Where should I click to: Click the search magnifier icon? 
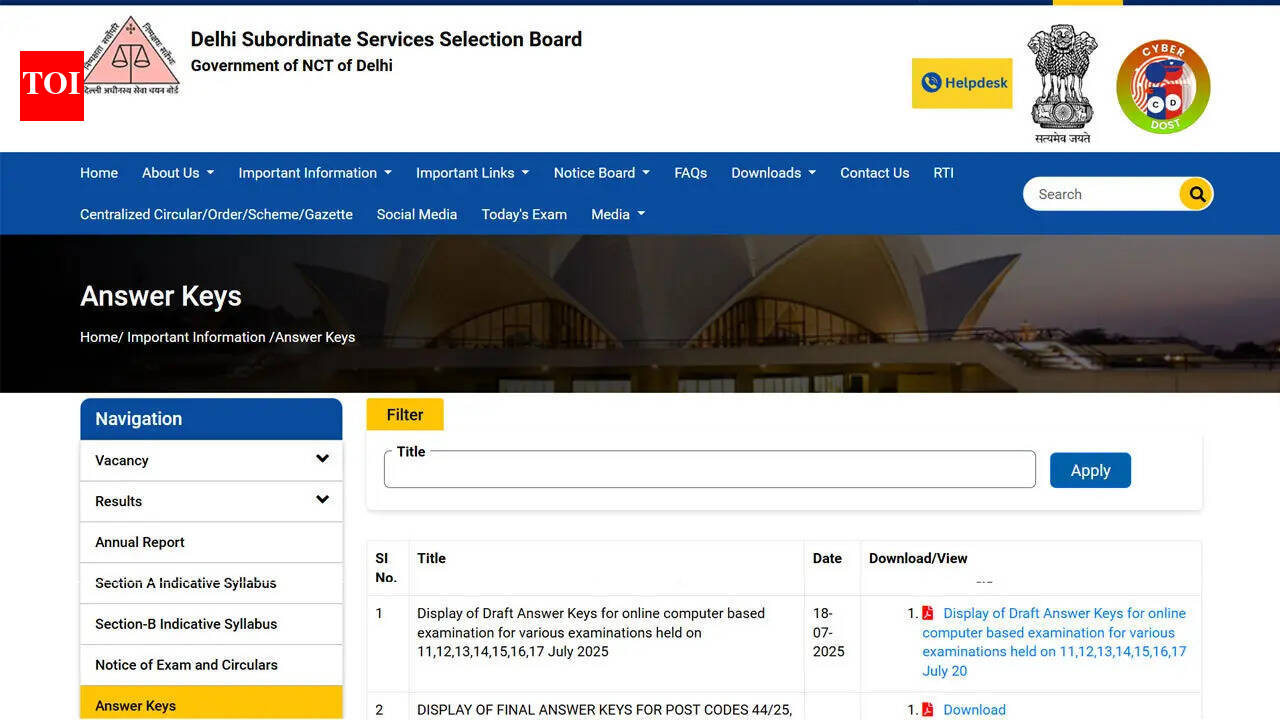(1196, 194)
